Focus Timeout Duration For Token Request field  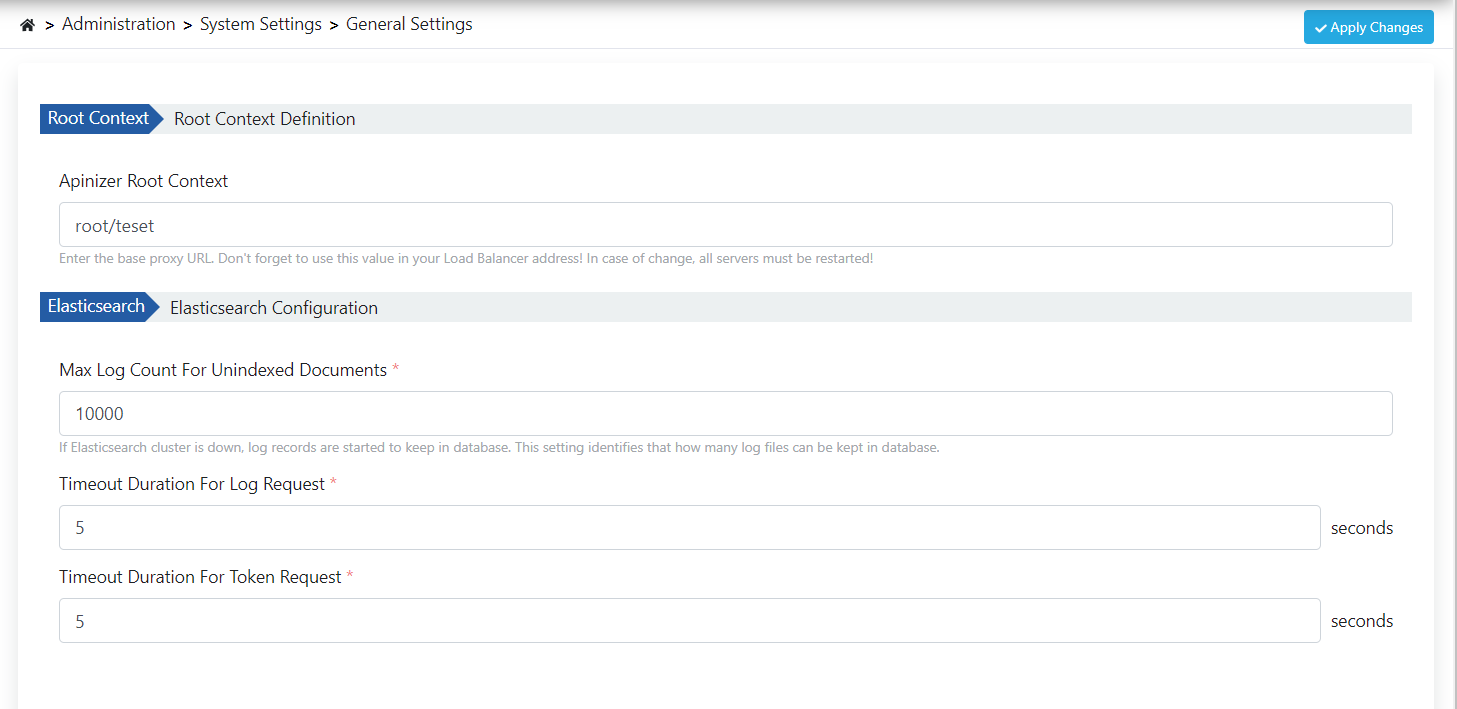point(689,620)
